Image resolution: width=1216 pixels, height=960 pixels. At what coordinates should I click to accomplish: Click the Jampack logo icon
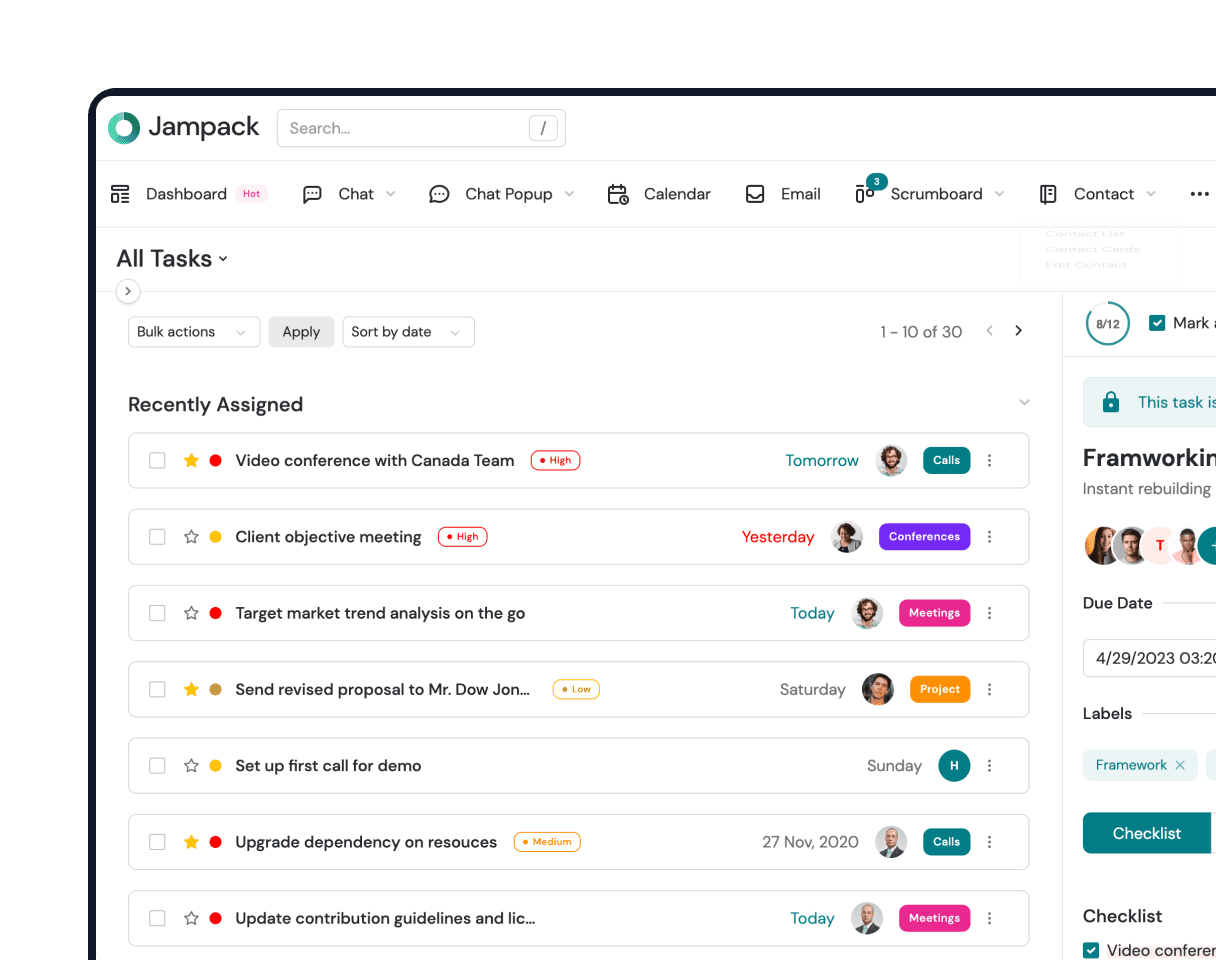coord(124,128)
